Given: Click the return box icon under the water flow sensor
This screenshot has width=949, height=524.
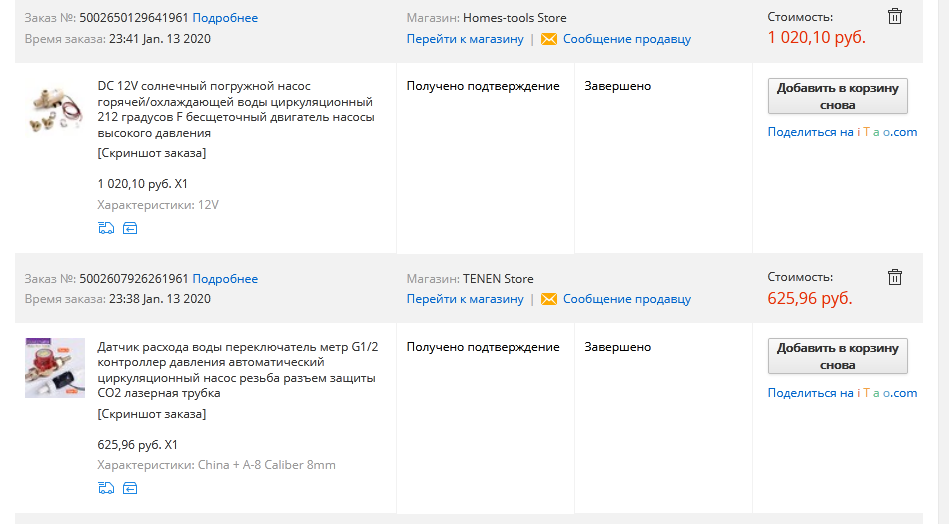Looking at the screenshot, I should (130, 488).
